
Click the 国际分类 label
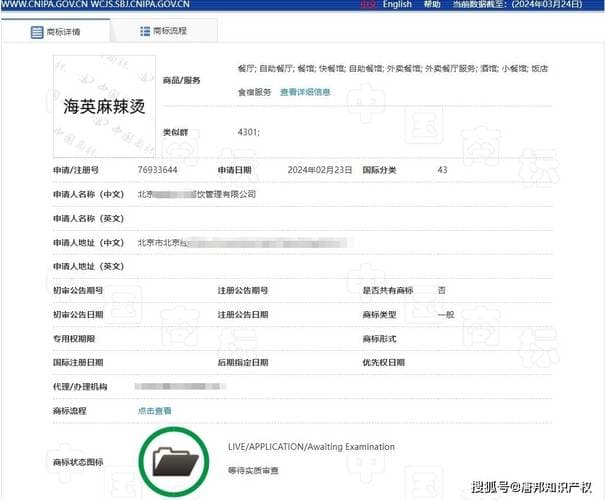379,170
